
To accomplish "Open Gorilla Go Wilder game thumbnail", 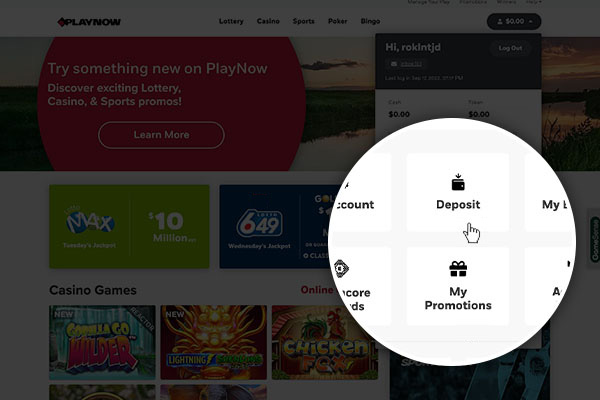I will (x=103, y=342).
